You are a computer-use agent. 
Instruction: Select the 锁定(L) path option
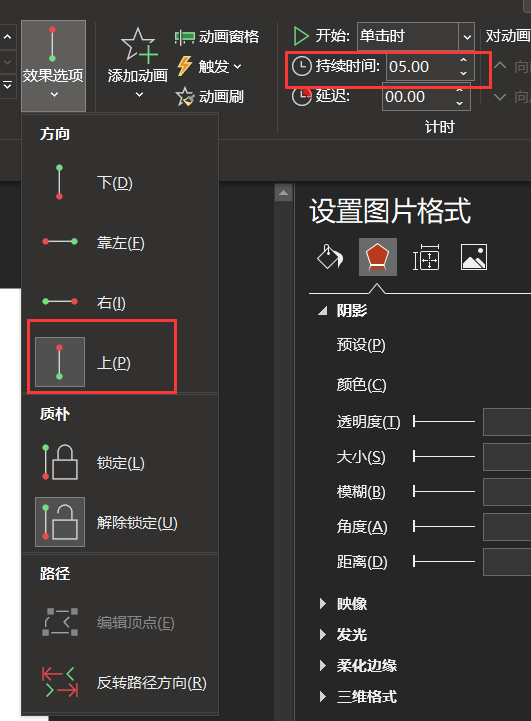(120, 463)
